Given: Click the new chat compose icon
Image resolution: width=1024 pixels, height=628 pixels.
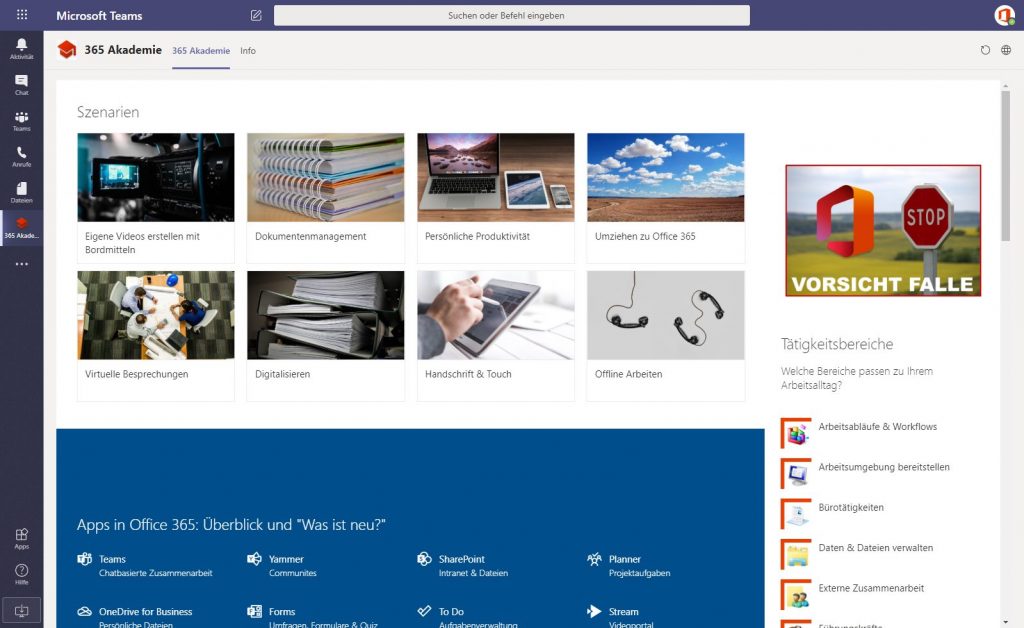Looking at the screenshot, I should coord(256,15).
